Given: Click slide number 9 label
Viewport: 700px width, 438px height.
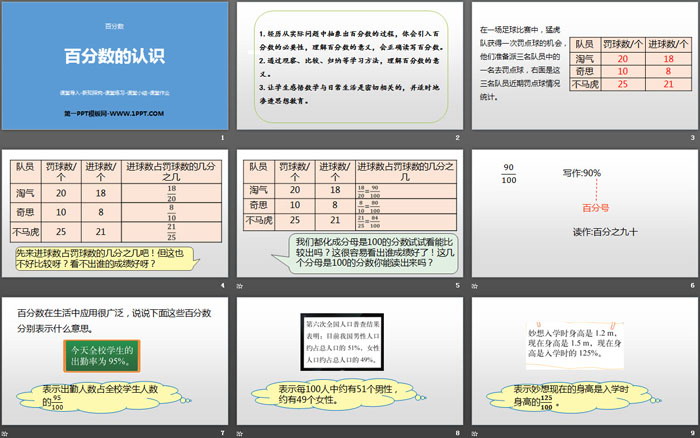Looking at the screenshot, I should [x=692, y=433].
